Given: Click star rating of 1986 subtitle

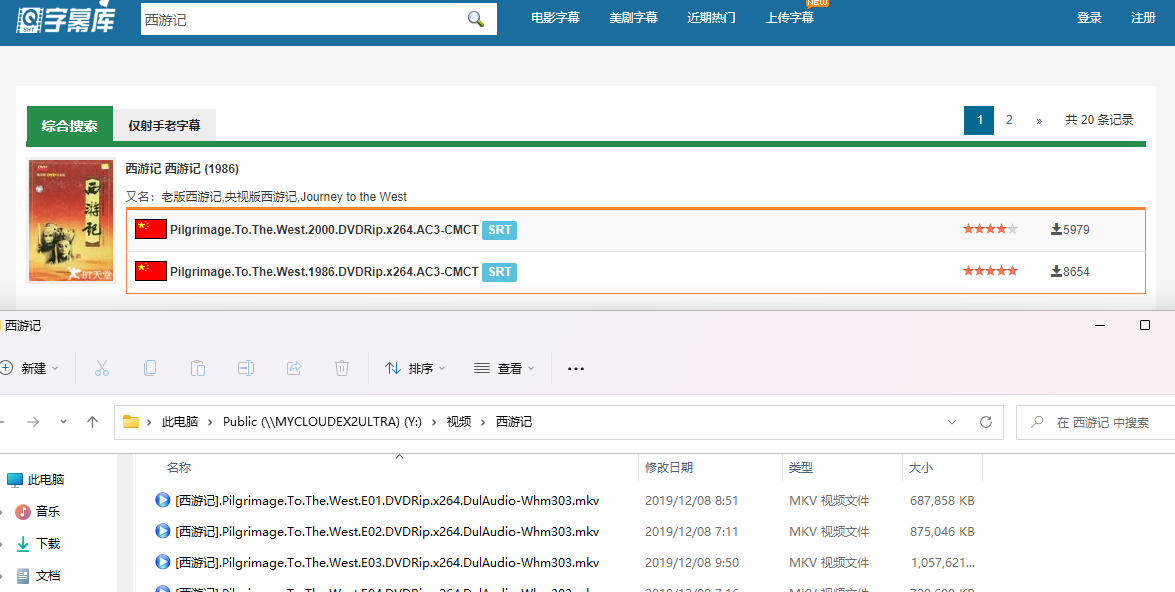Looking at the screenshot, I should click(x=991, y=271).
